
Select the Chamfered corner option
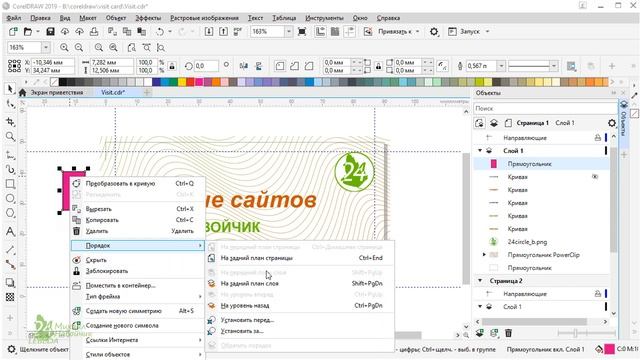[309, 66]
